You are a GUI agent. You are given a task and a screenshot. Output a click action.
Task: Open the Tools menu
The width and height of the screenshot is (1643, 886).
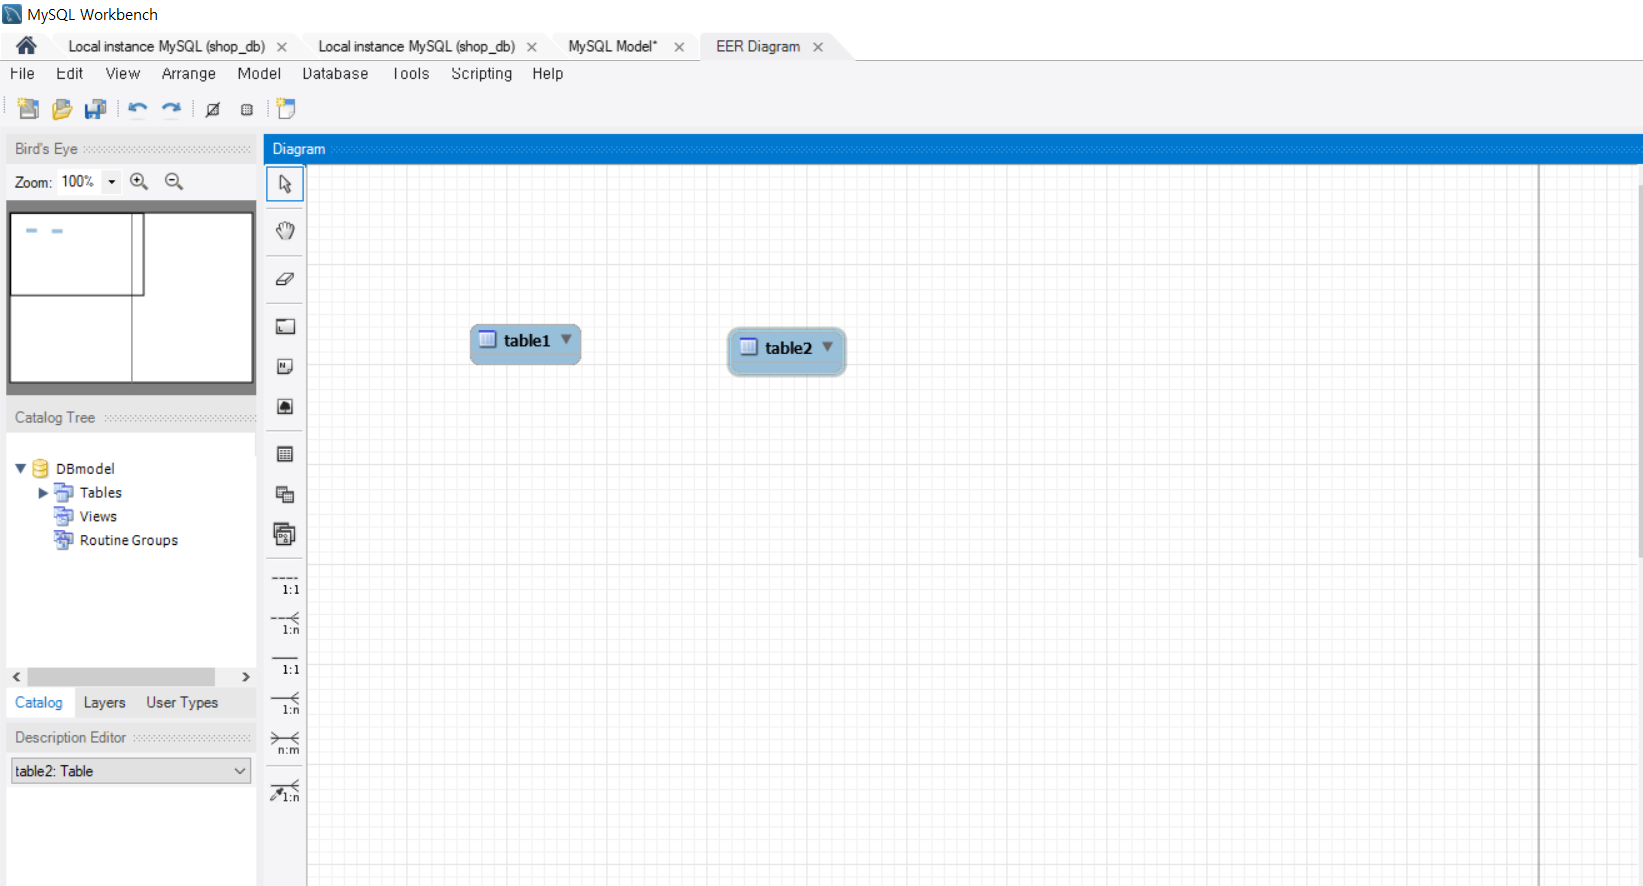[411, 73]
